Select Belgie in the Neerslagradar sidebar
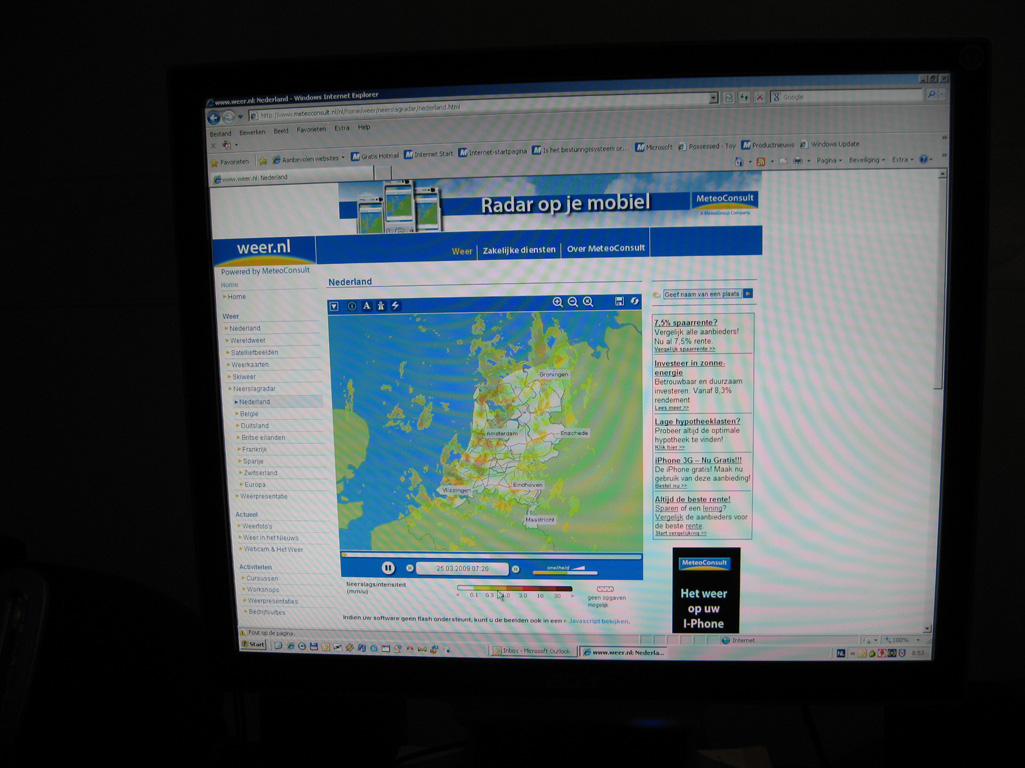This screenshot has width=1025, height=768. [249, 414]
